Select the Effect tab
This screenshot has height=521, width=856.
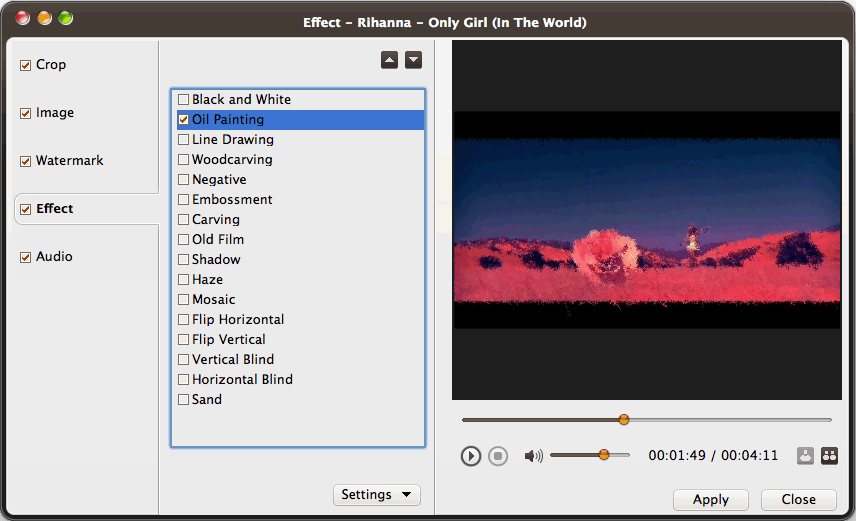55,209
